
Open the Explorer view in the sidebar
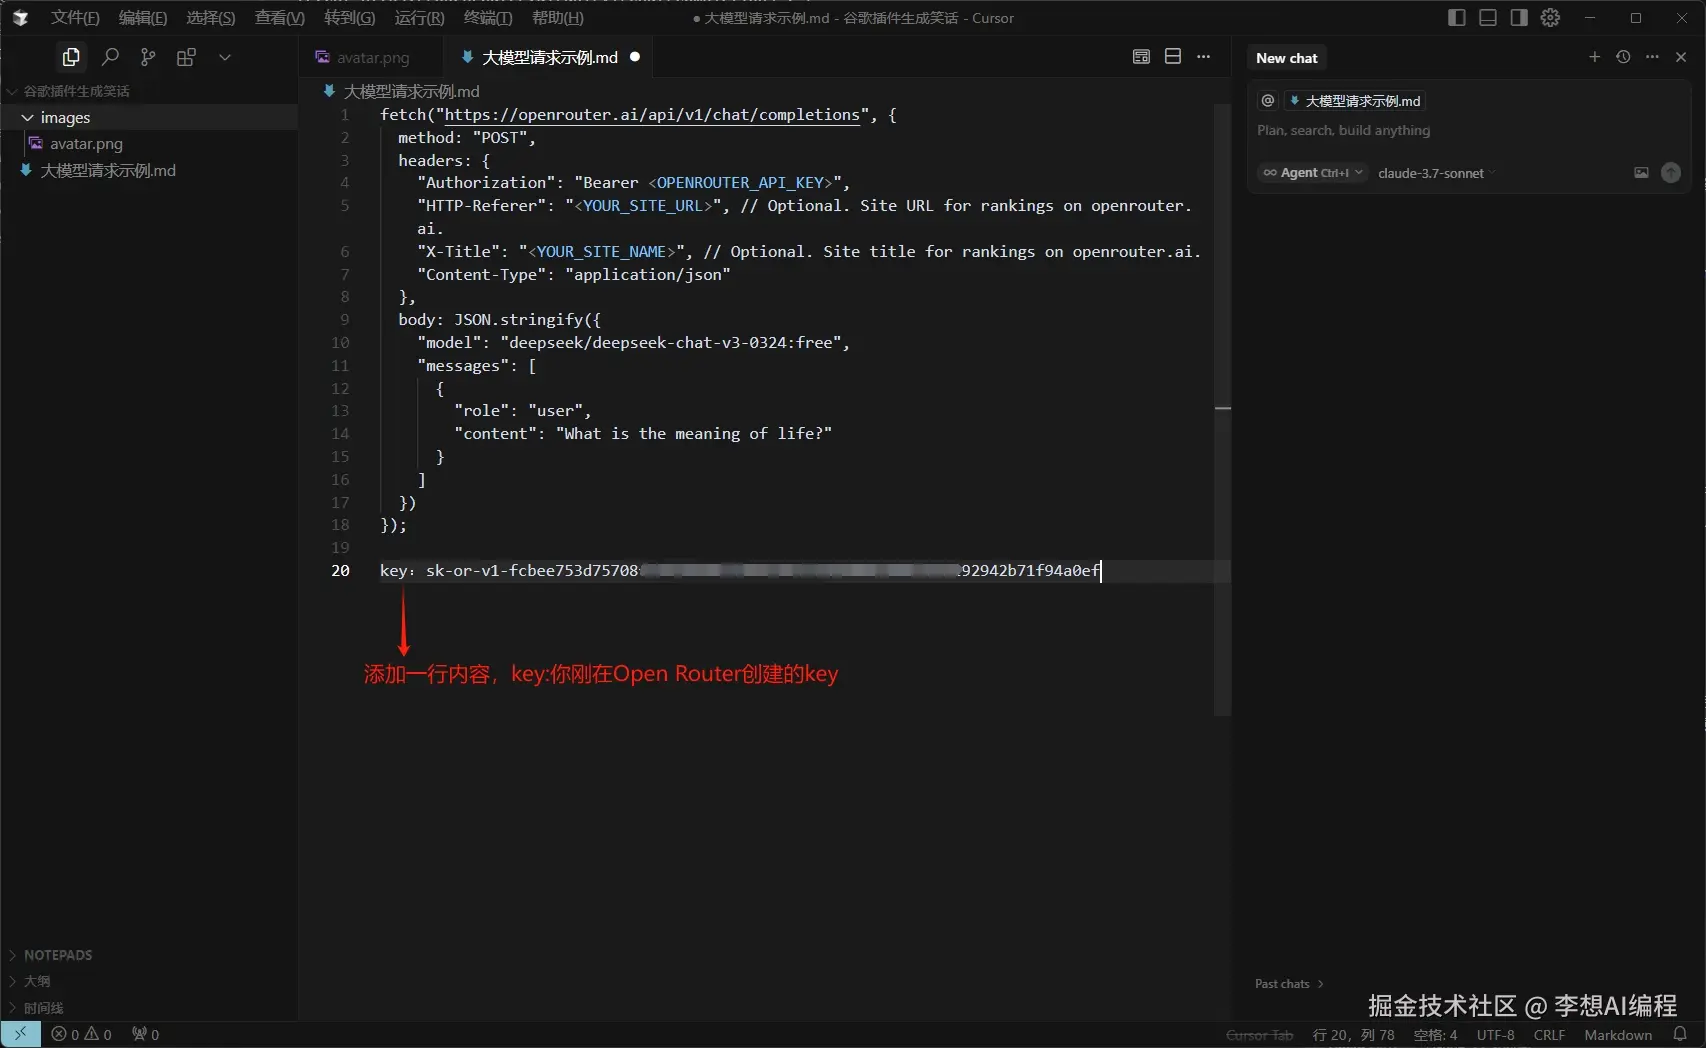click(x=71, y=57)
